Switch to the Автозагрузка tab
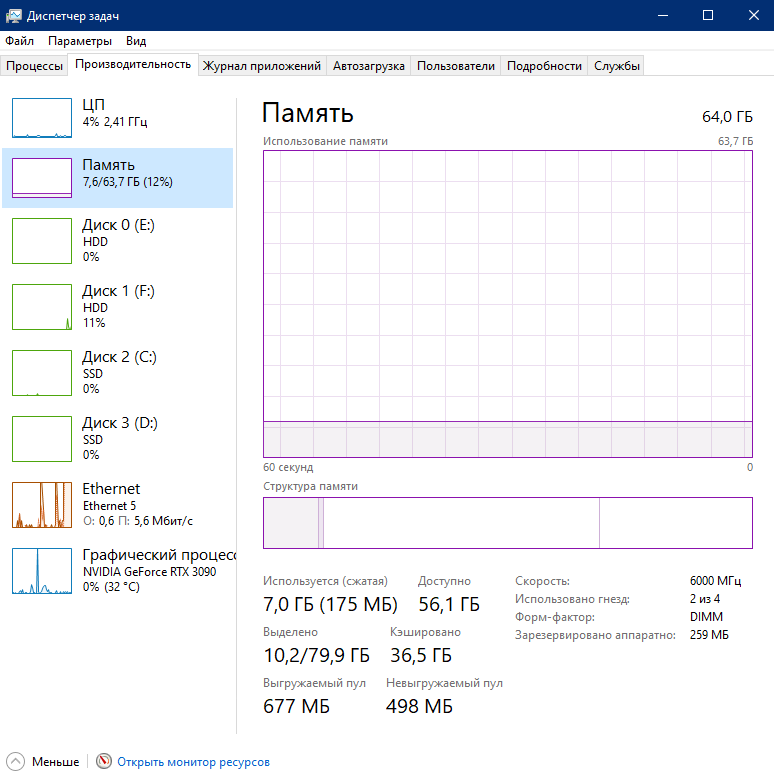This screenshot has height=781, width=774. pos(368,66)
